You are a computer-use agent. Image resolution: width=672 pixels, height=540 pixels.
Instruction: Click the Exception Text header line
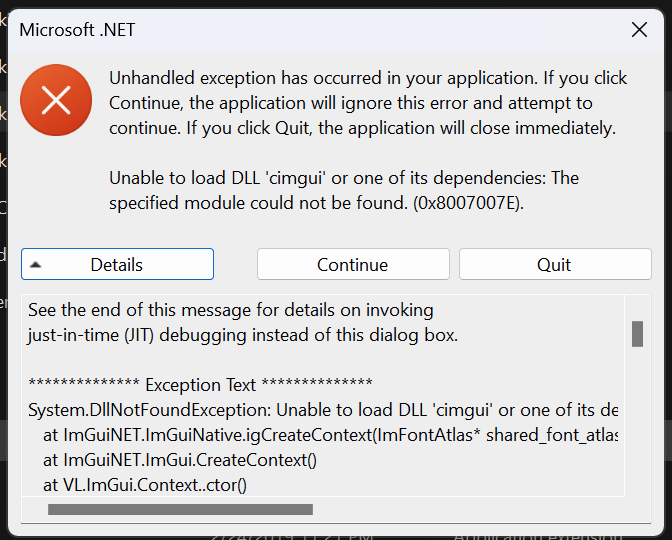click(200, 384)
